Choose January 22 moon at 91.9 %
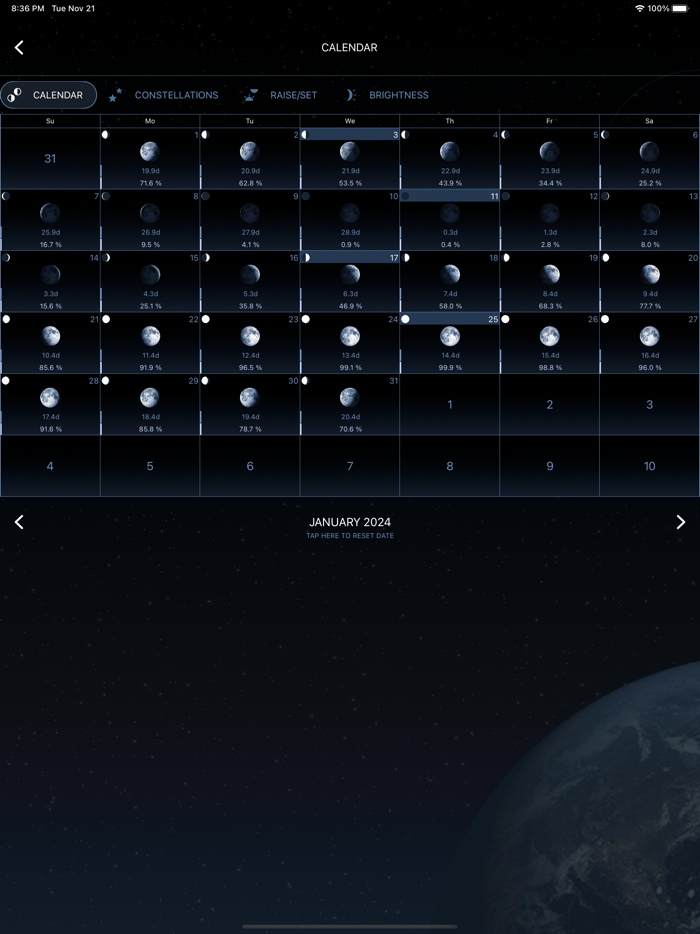The height and width of the screenshot is (934, 700). (x=150, y=343)
